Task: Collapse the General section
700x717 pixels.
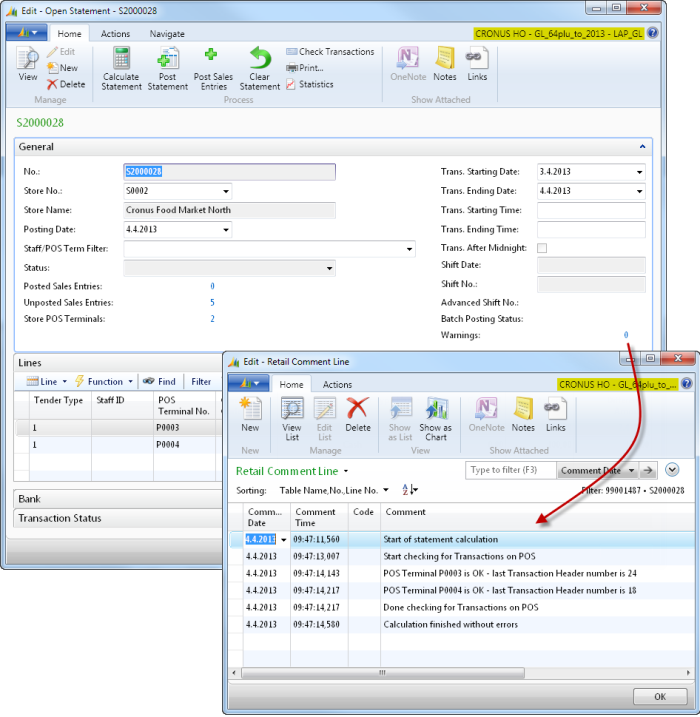Action: coord(642,147)
